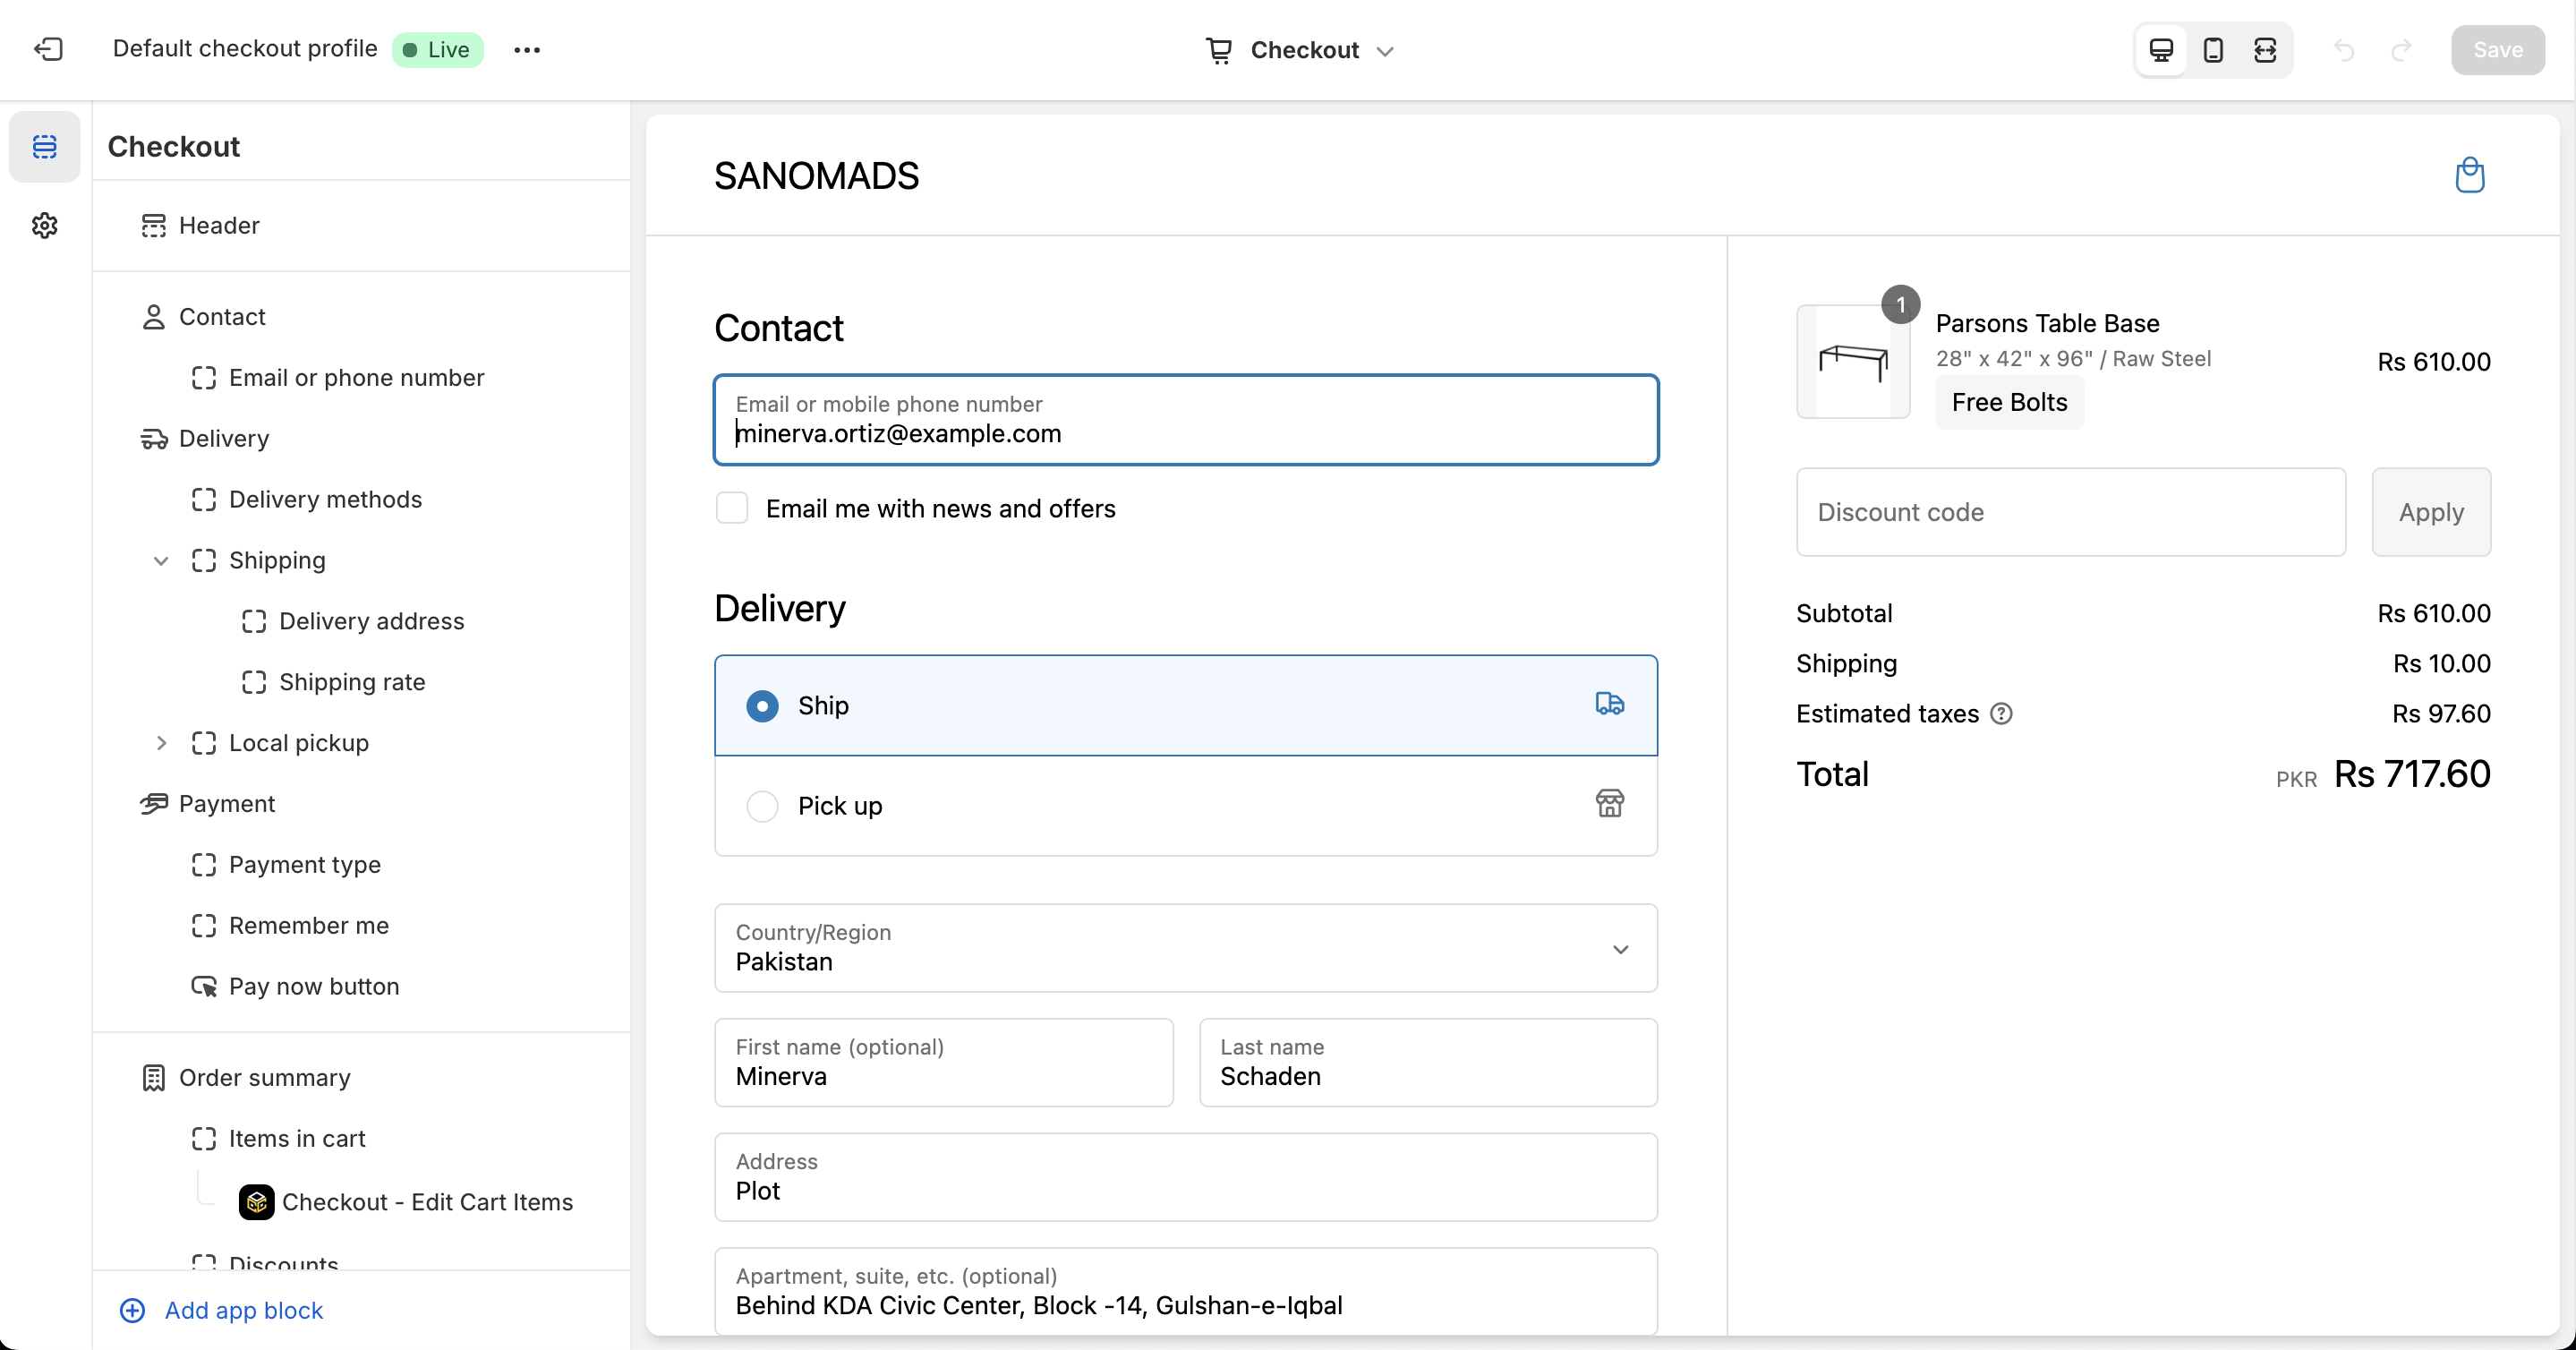Open the Checkout page selector dropdown

pyautogui.click(x=1299, y=50)
